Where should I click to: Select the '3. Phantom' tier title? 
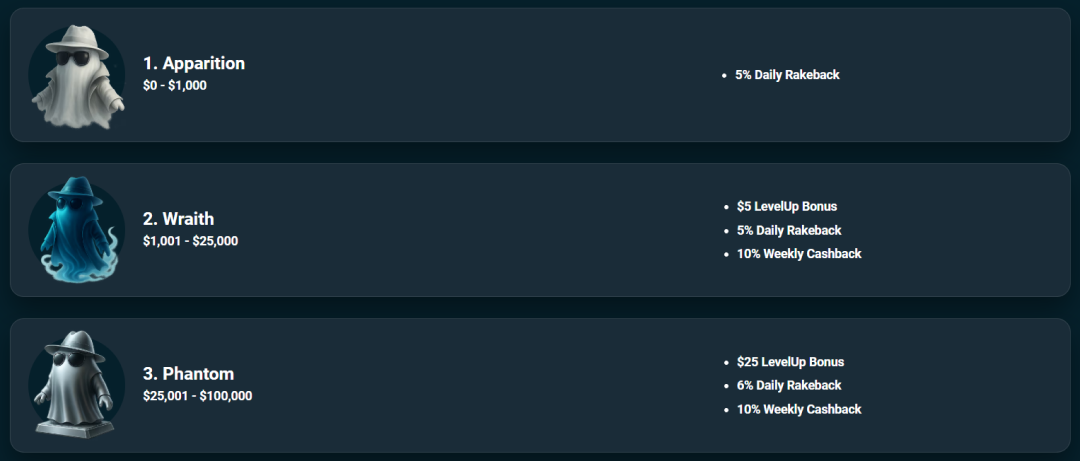click(x=188, y=374)
